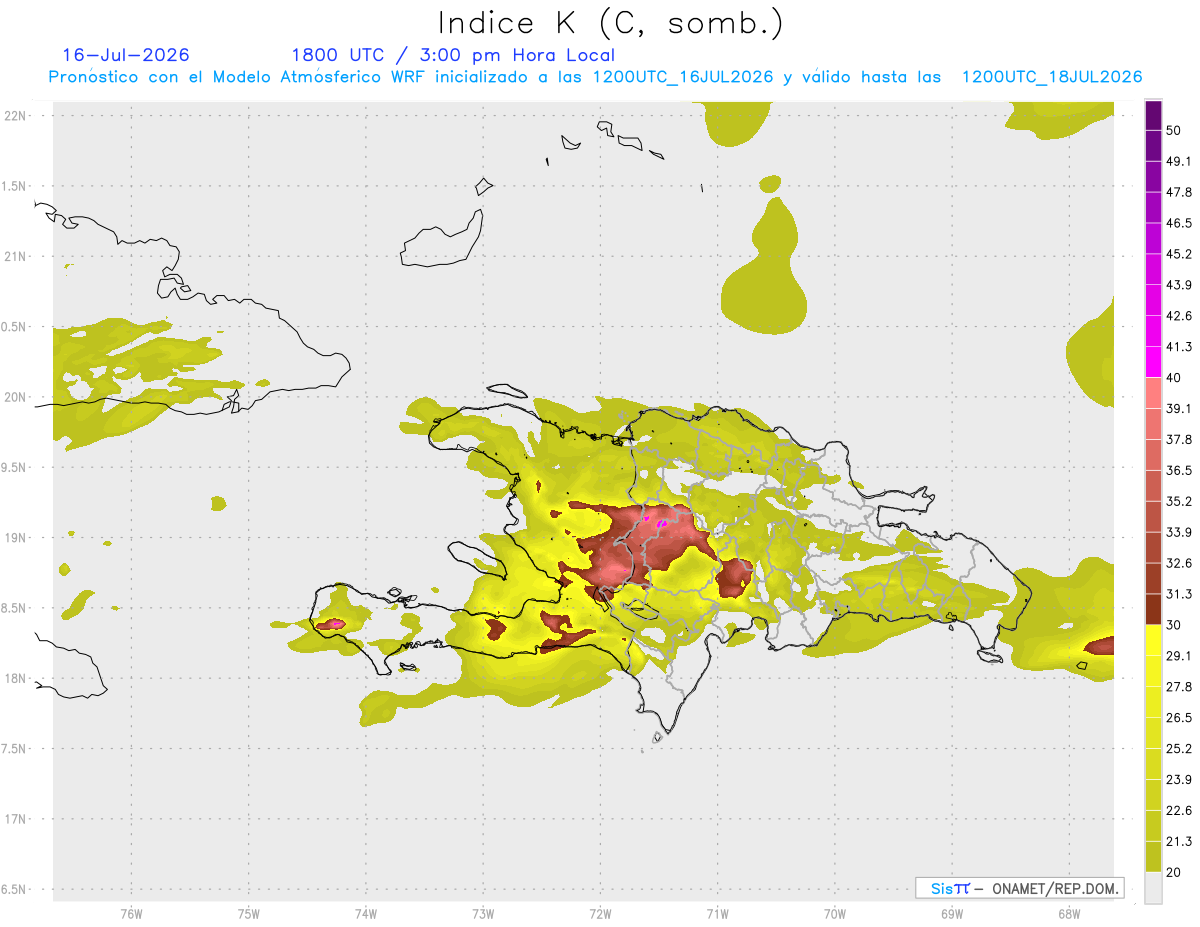The height and width of the screenshot is (927, 1200).
Task: Click the init time "1200UTC_16JUL2026"
Action: point(683,77)
